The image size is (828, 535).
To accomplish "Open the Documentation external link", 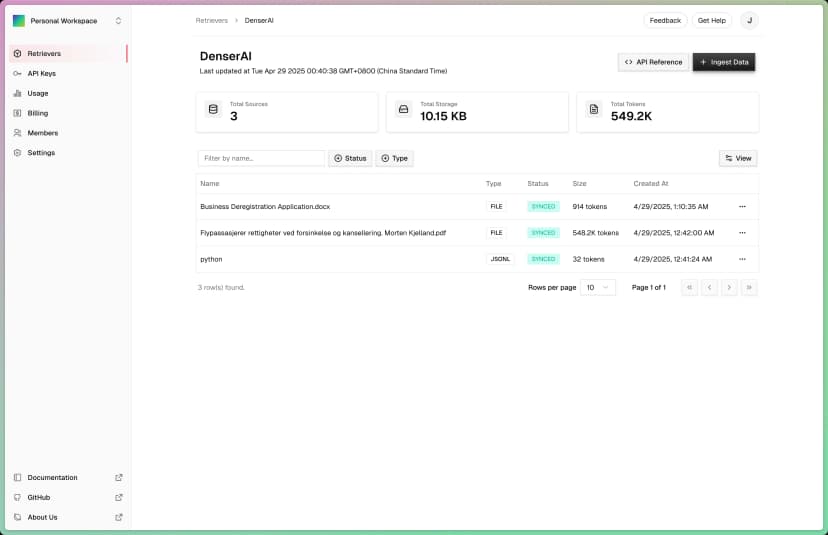I will (52, 477).
